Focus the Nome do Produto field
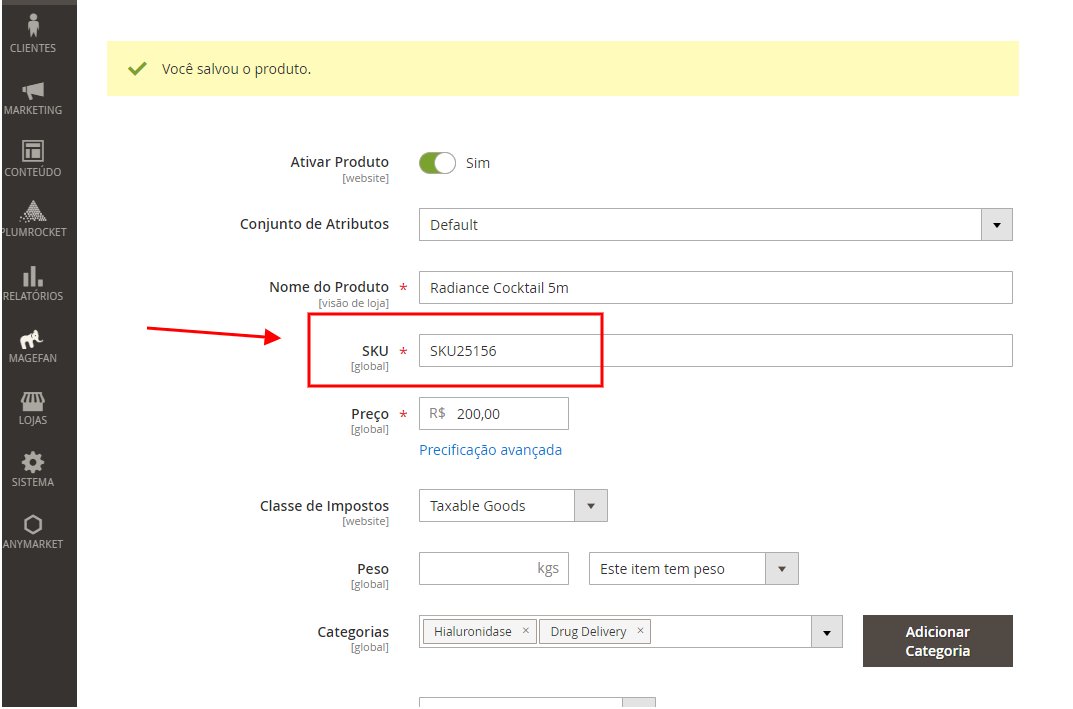The image size is (1073, 709). tap(714, 288)
